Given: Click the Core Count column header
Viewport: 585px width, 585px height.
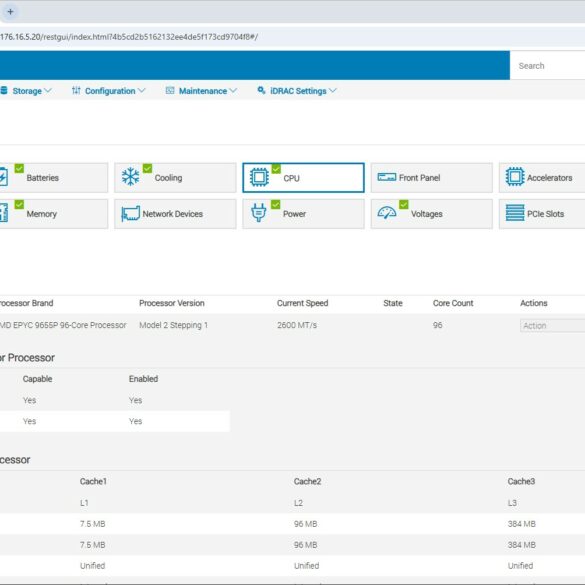Looking at the screenshot, I should coord(453,303).
